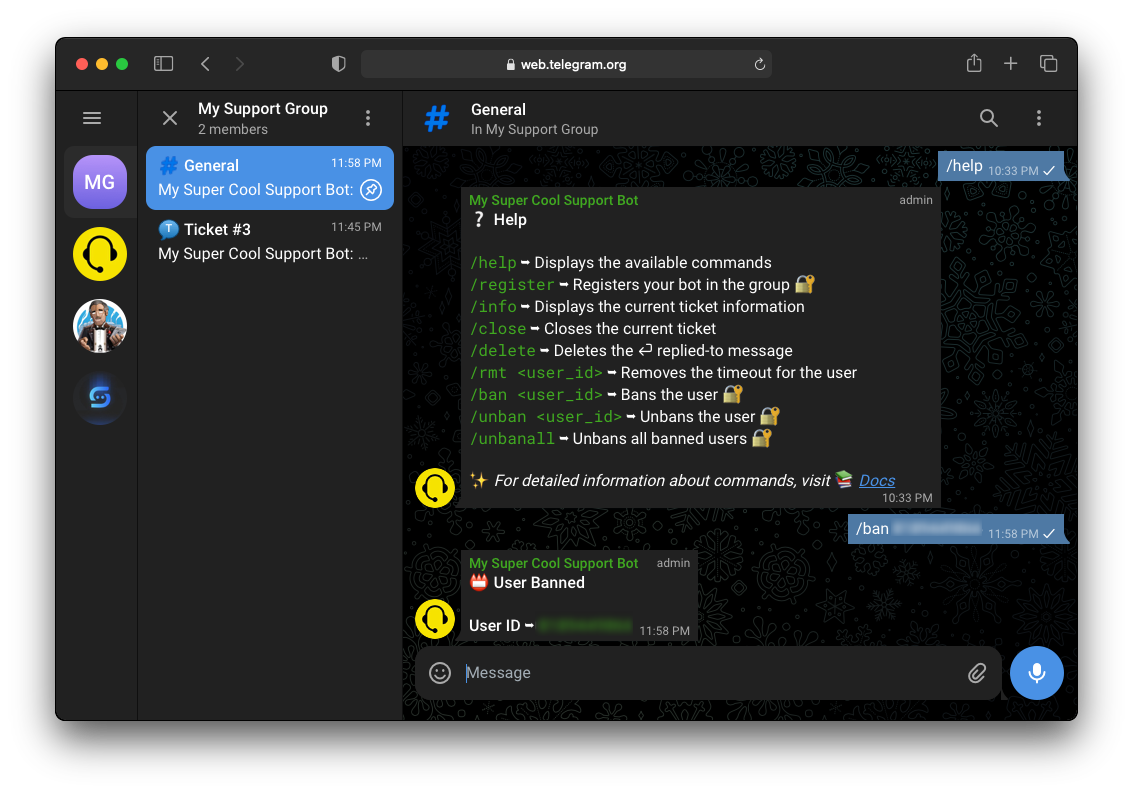Search messages in the General topic
The image size is (1133, 794).
(988, 118)
